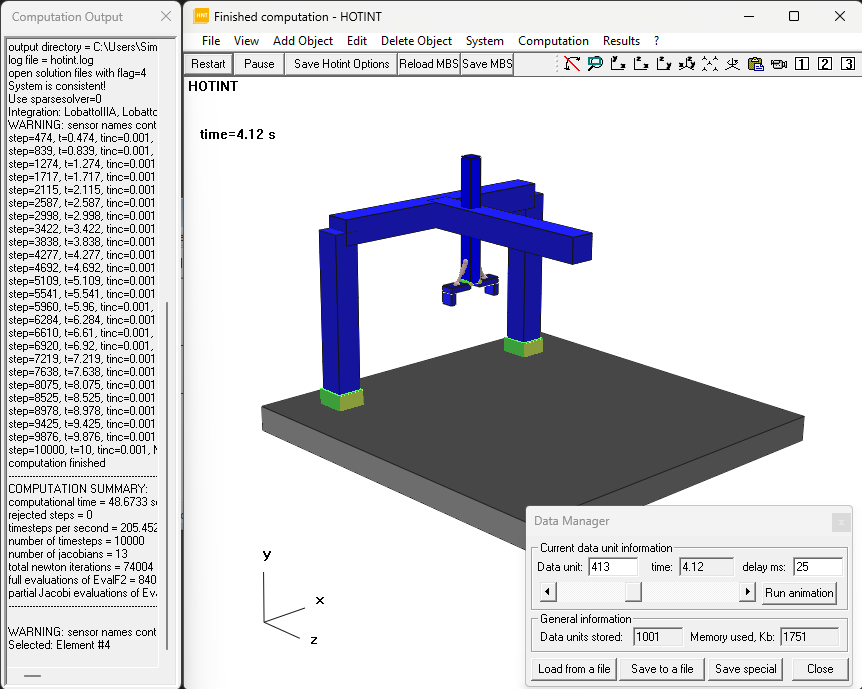Click the Run animation button
The image size is (862, 689).
click(x=798, y=592)
